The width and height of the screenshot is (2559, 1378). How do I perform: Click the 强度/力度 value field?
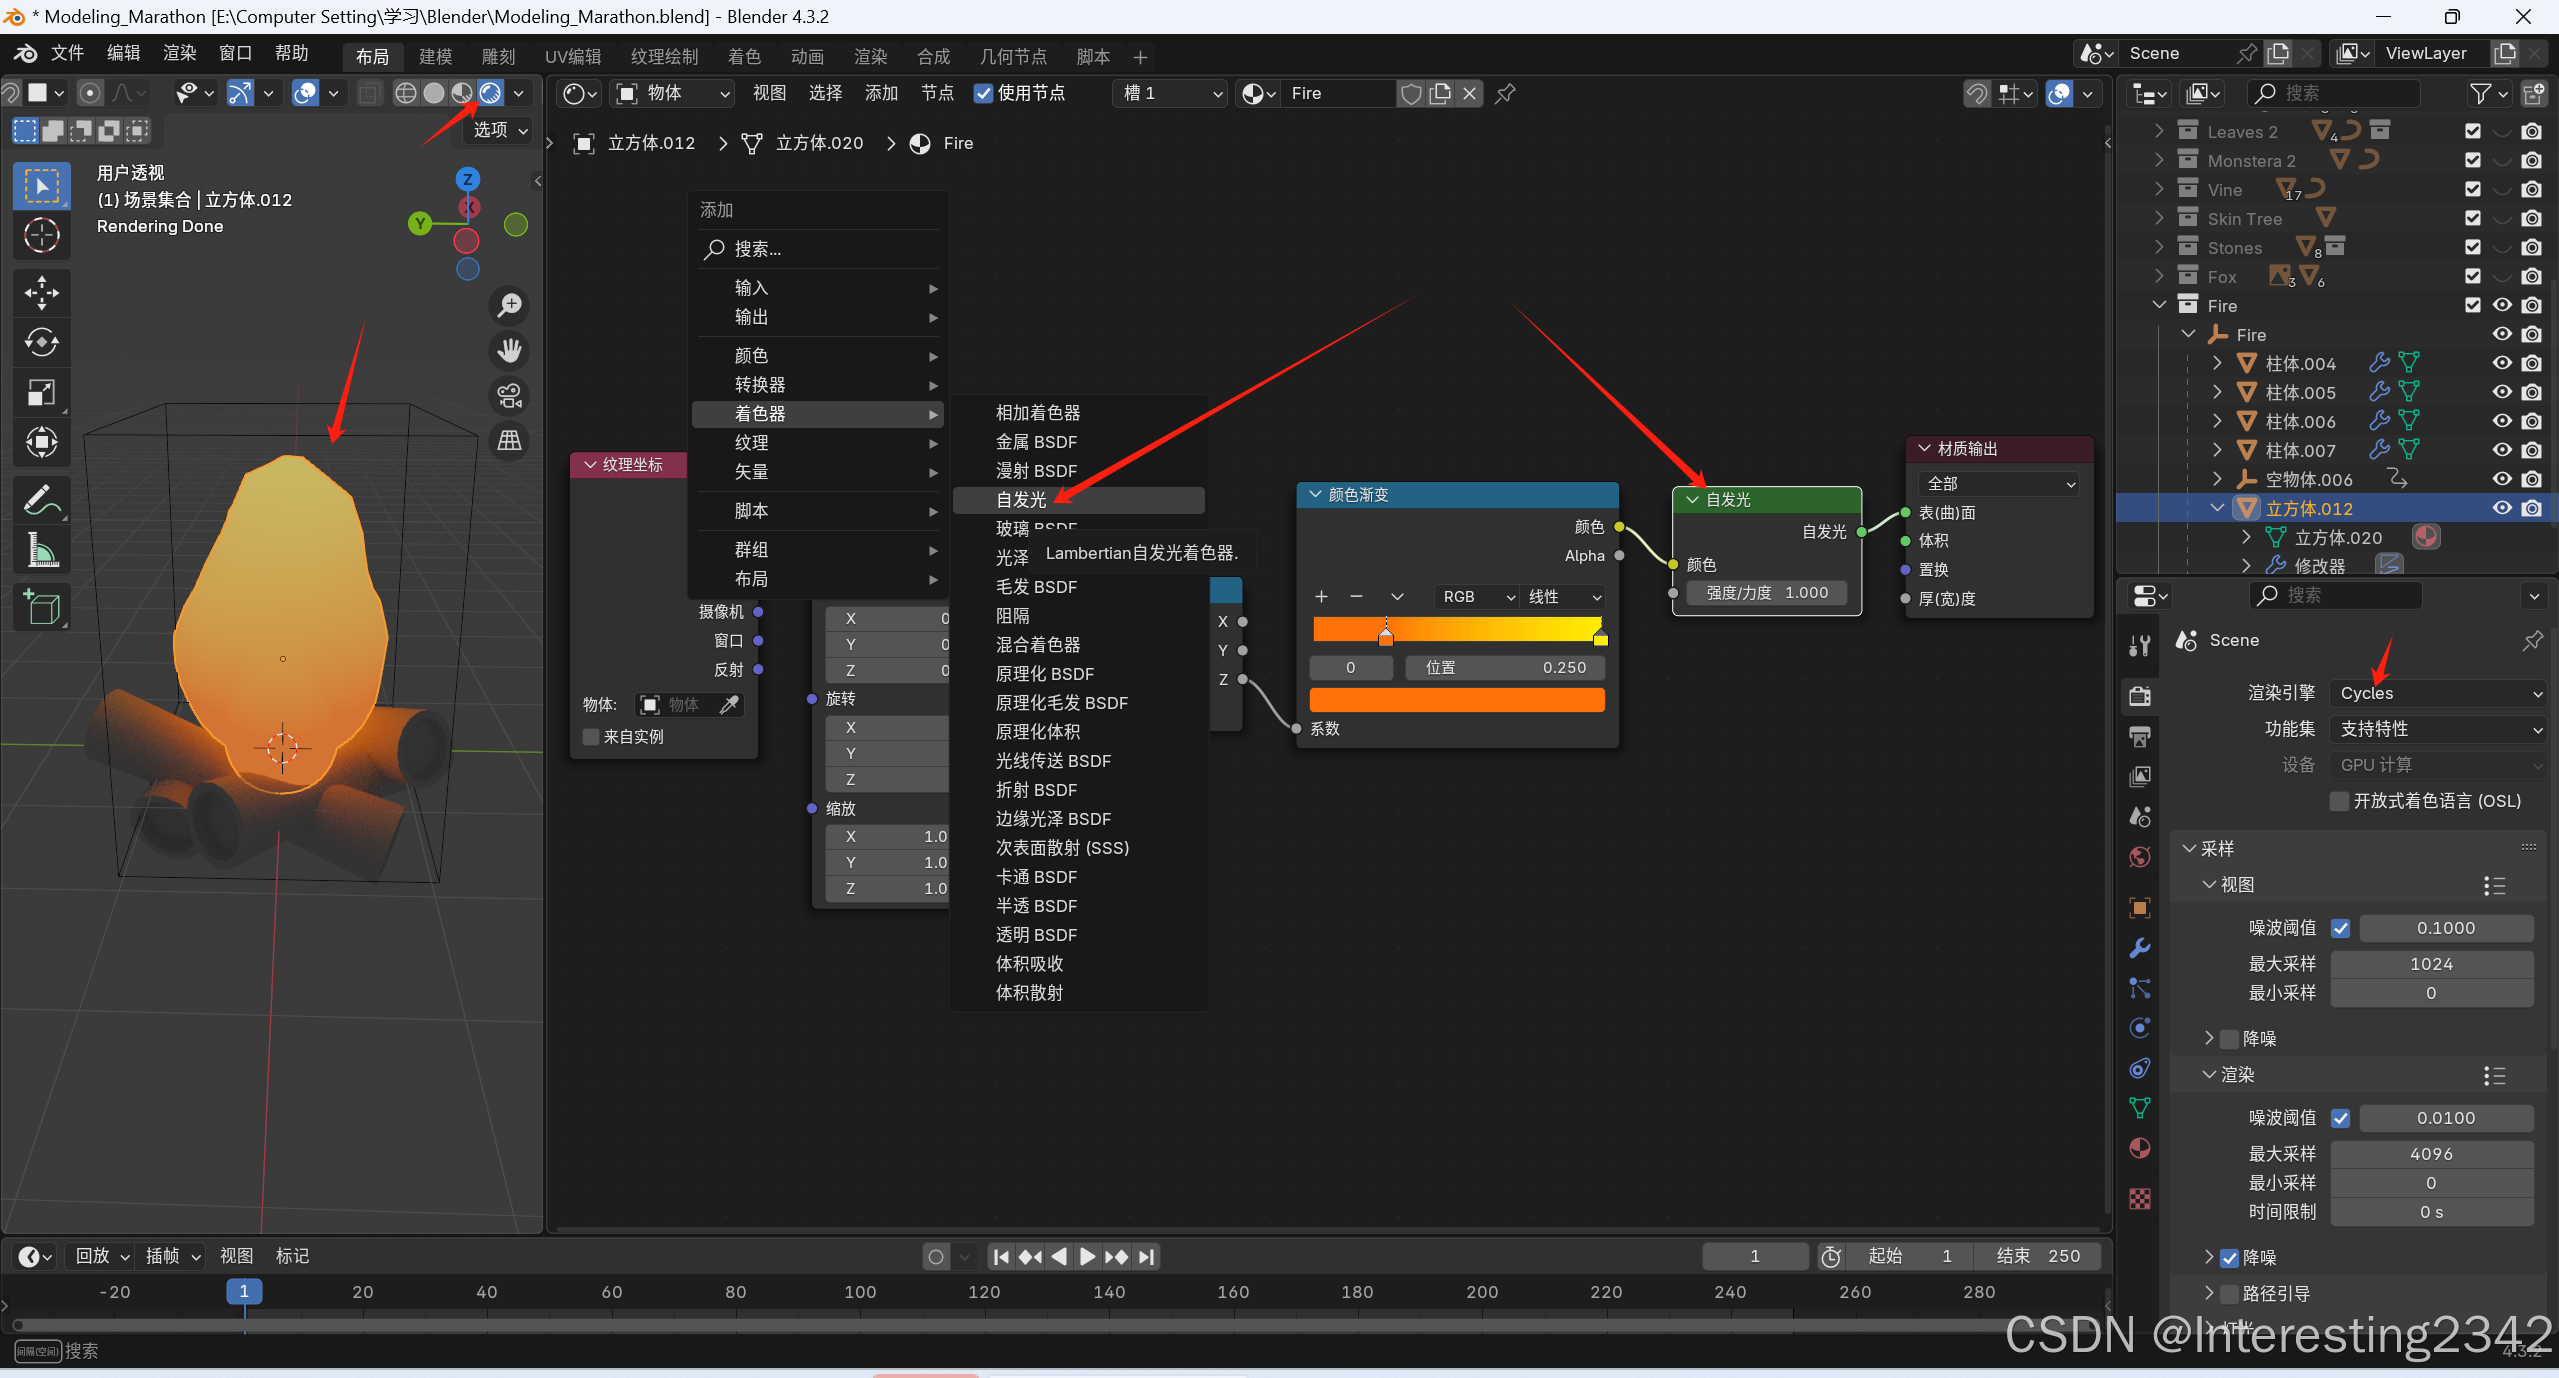coord(1766,593)
